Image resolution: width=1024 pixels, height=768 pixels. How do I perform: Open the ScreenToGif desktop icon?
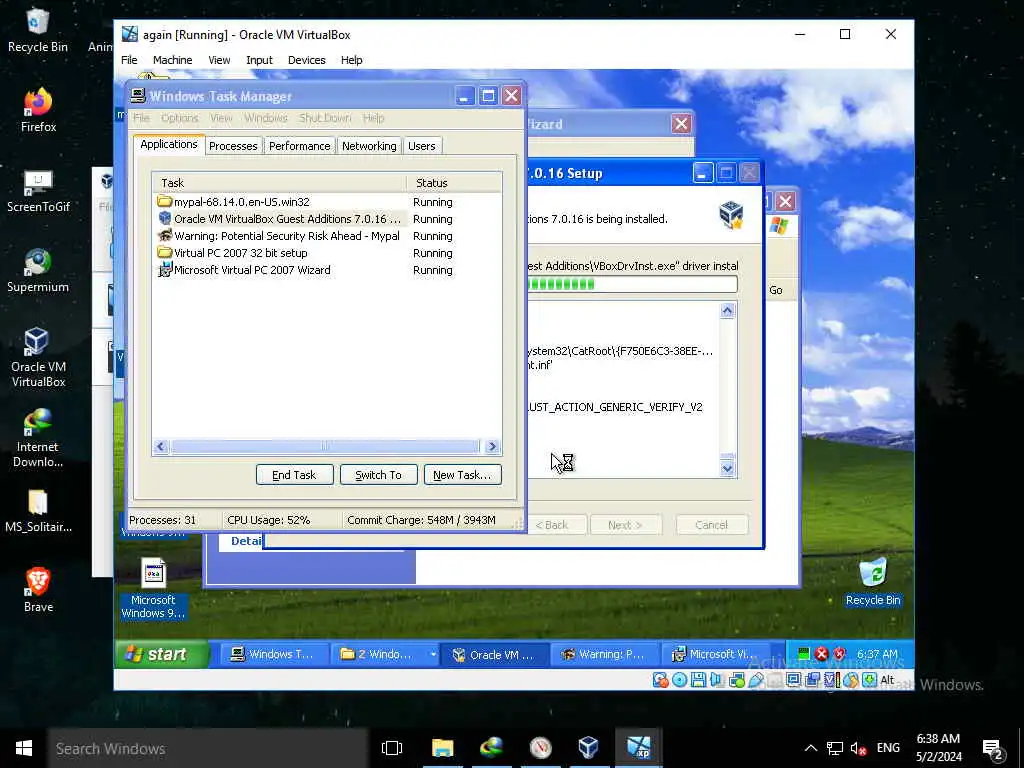[x=38, y=191]
